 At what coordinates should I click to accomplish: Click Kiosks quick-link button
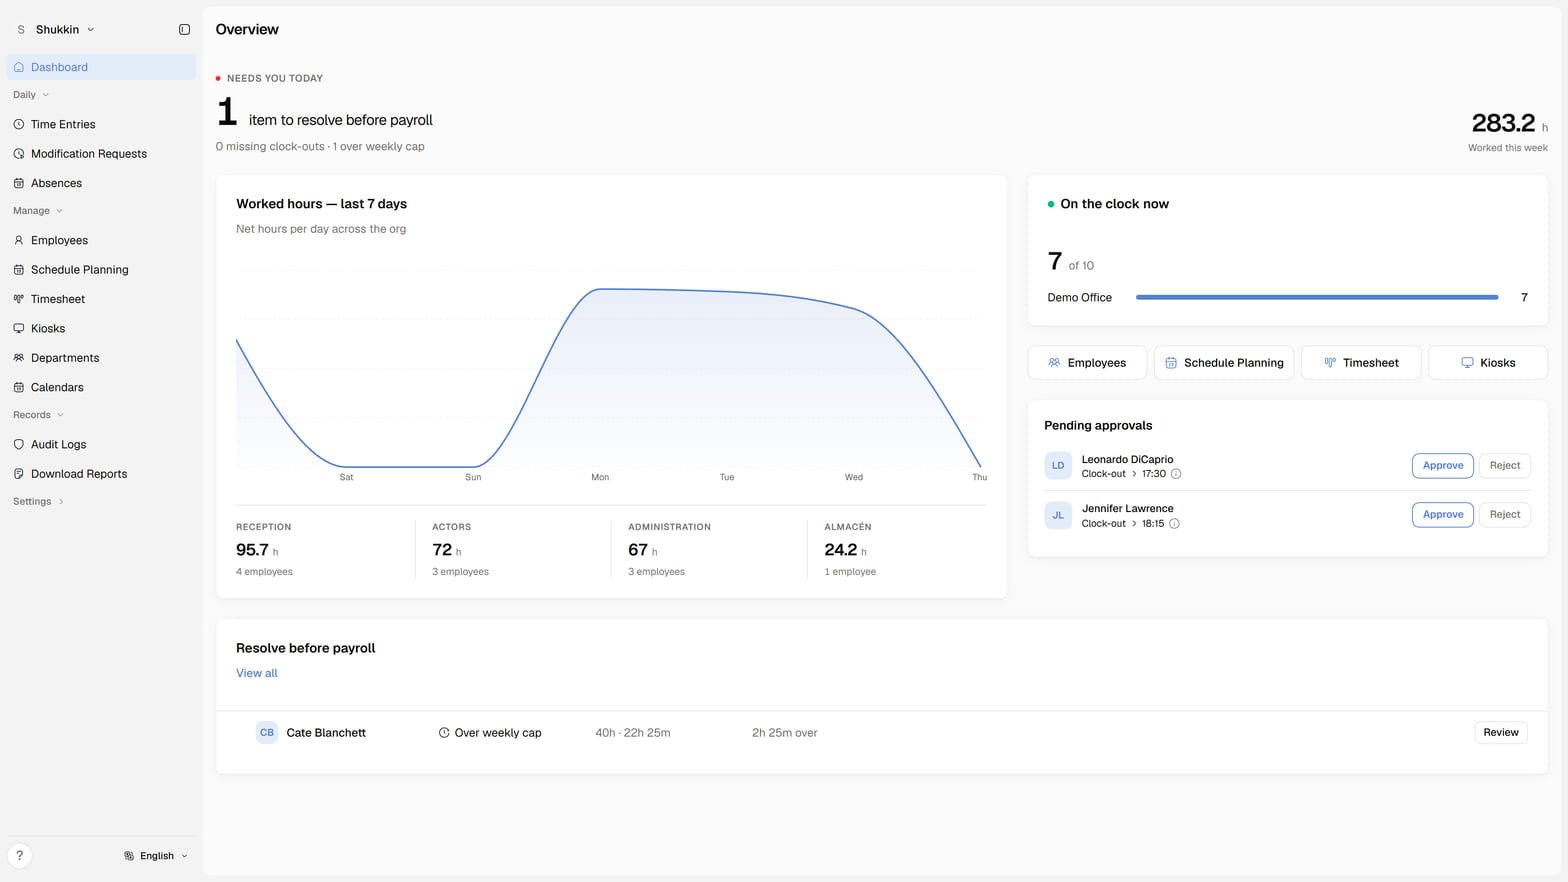(x=1488, y=363)
